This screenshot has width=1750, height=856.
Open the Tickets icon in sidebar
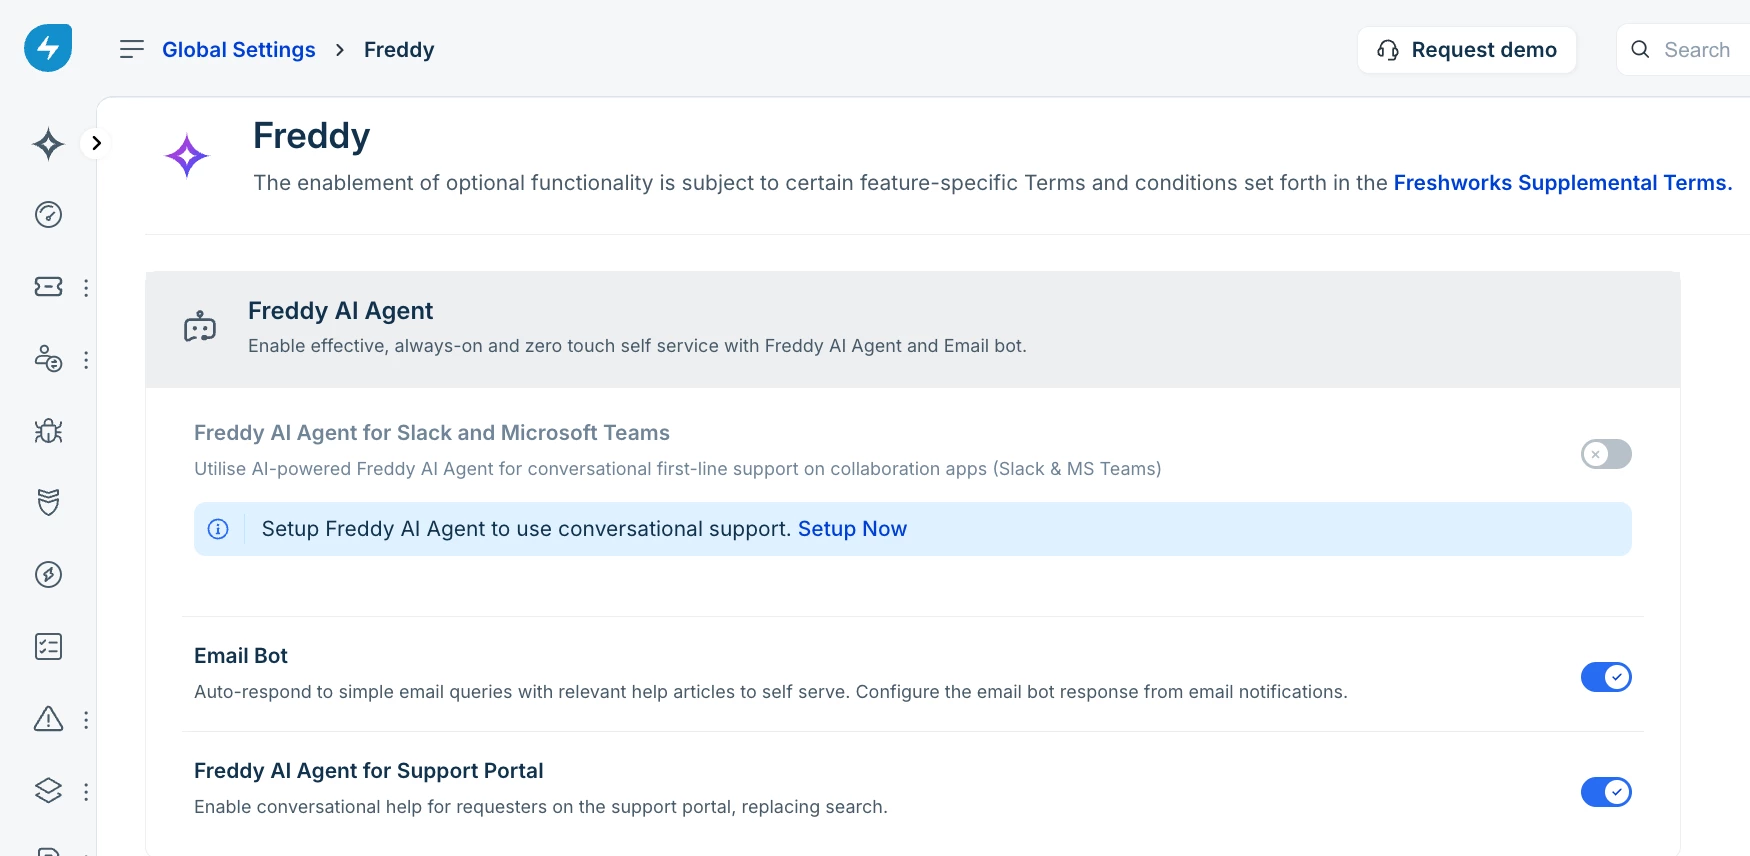(48, 287)
